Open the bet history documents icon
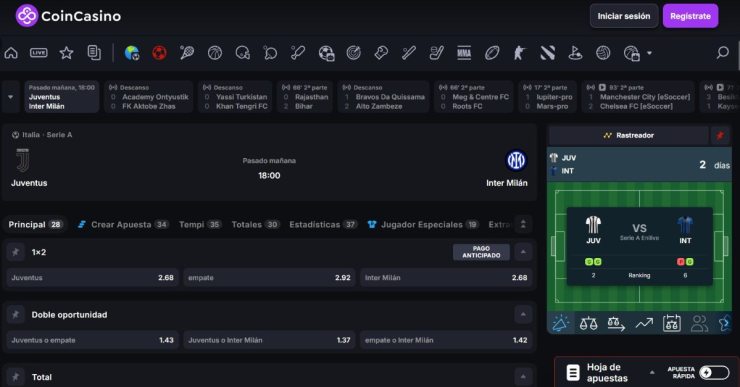 coord(94,53)
